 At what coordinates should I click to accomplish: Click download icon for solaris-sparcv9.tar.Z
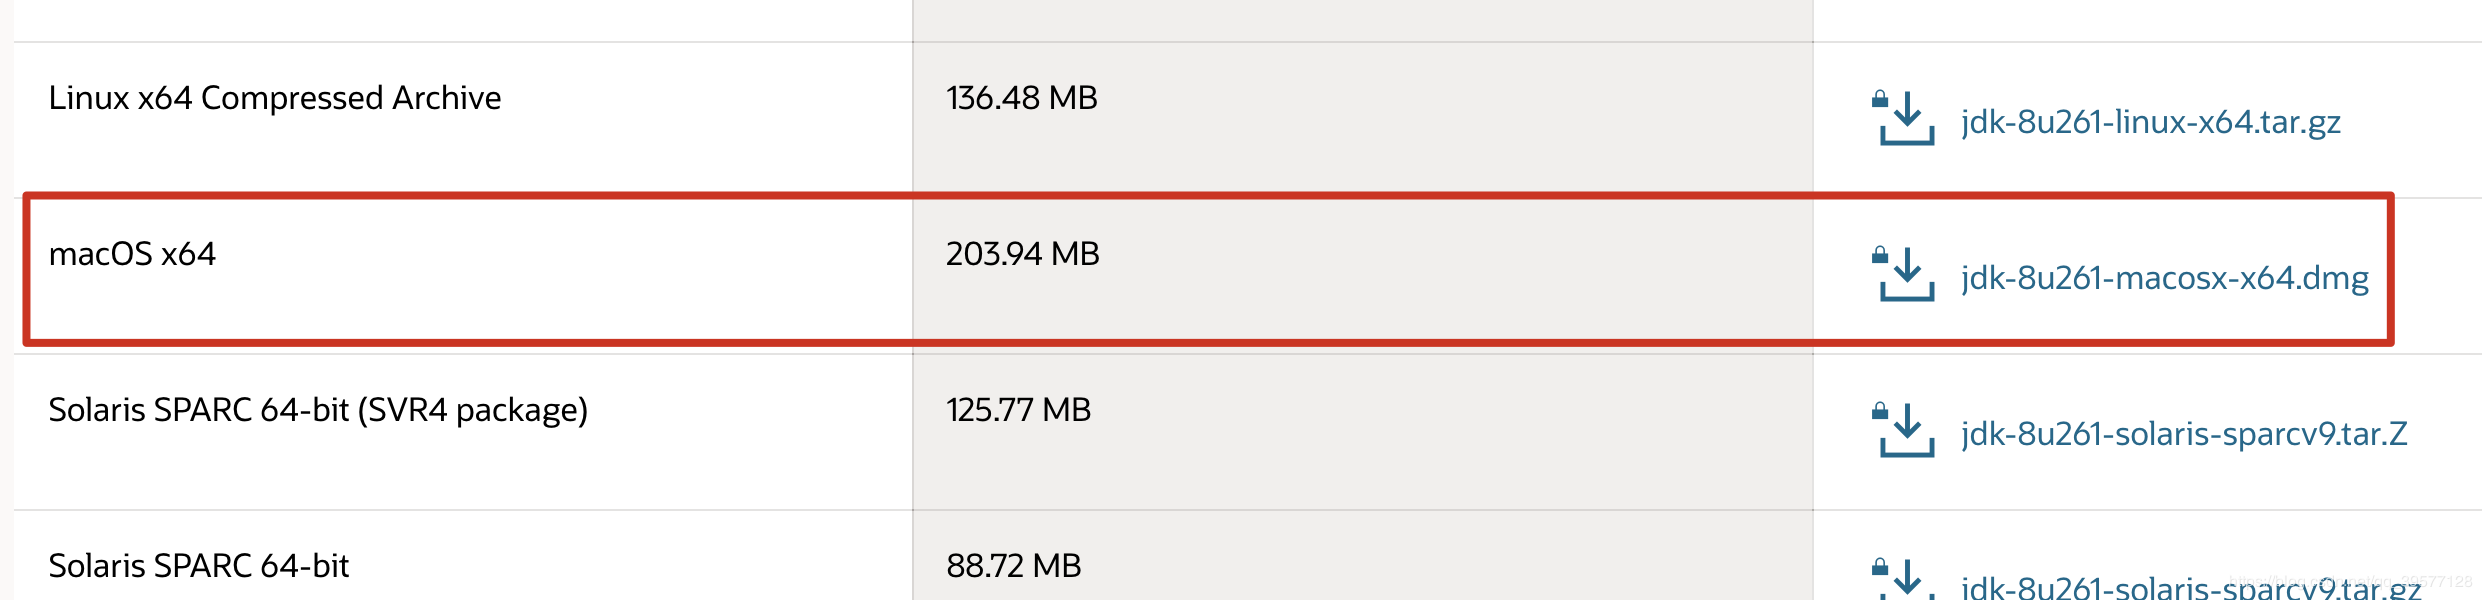coord(1907,431)
